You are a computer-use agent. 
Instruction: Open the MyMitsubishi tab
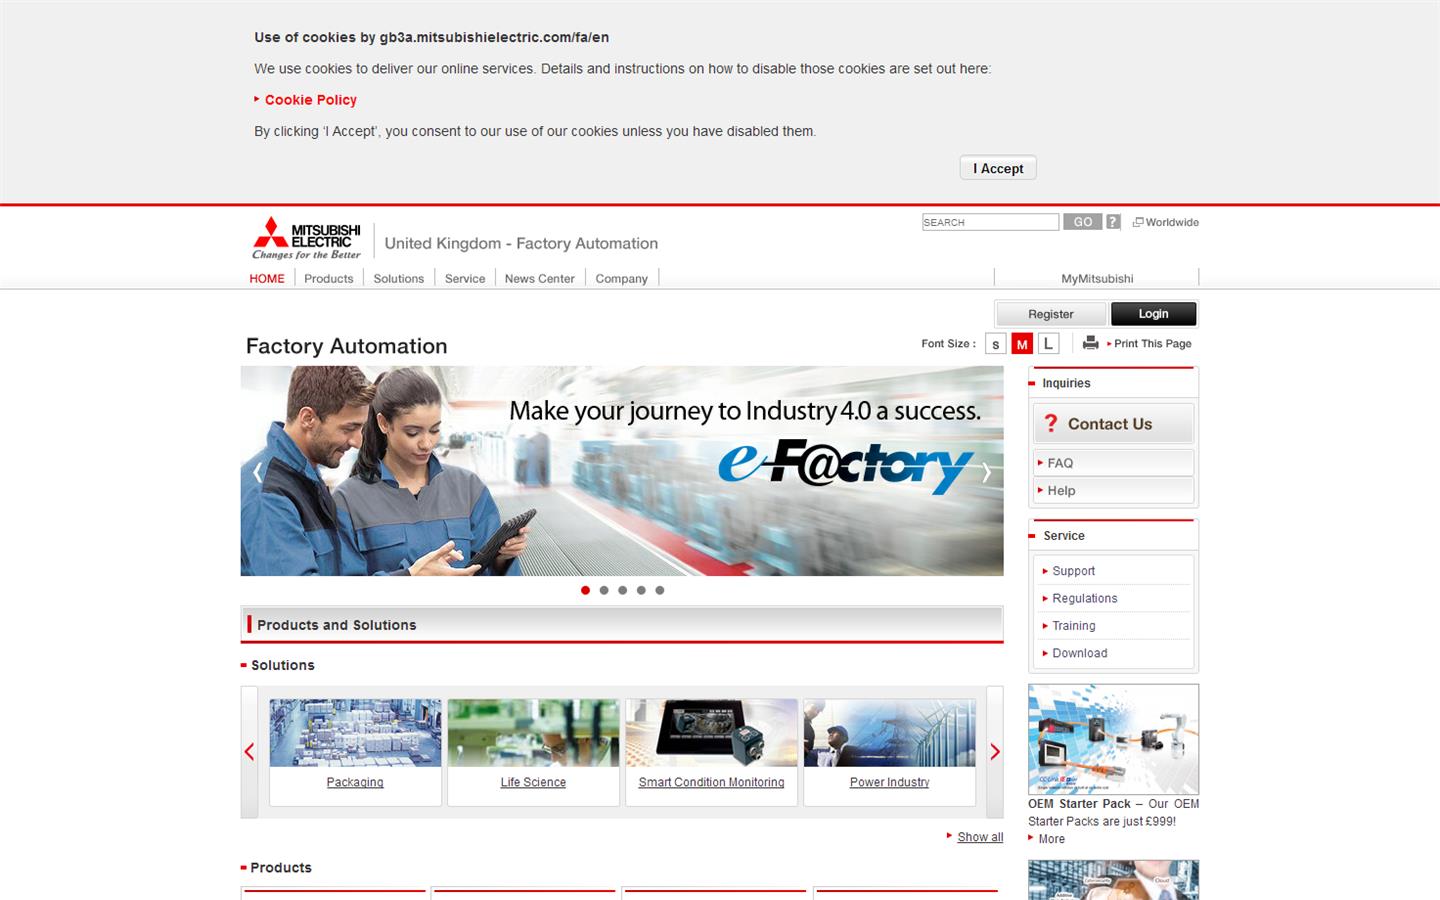[x=1097, y=279]
